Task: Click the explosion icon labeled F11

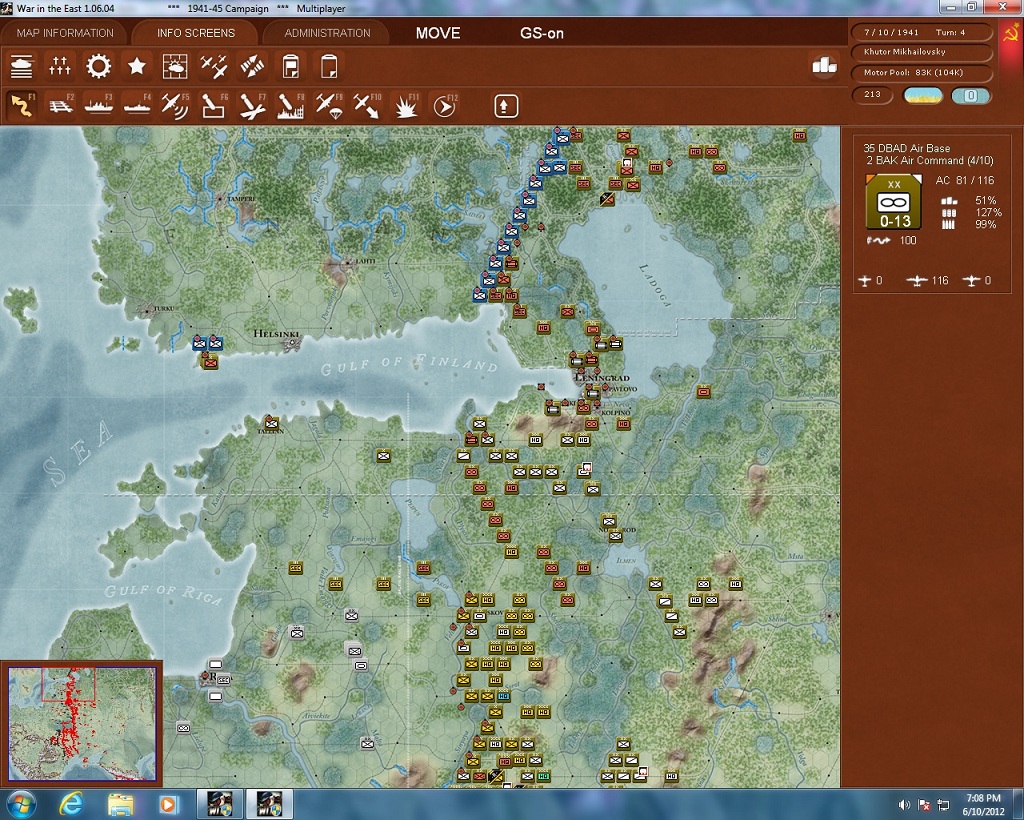Action: point(406,106)
